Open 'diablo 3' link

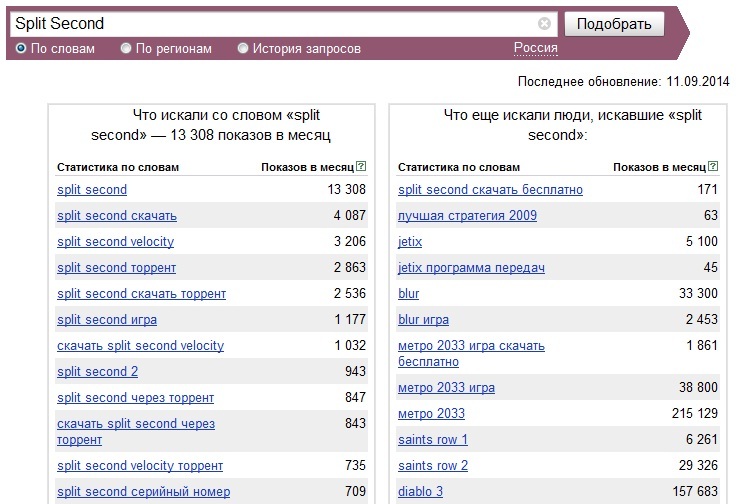click(x=421, y=492)
